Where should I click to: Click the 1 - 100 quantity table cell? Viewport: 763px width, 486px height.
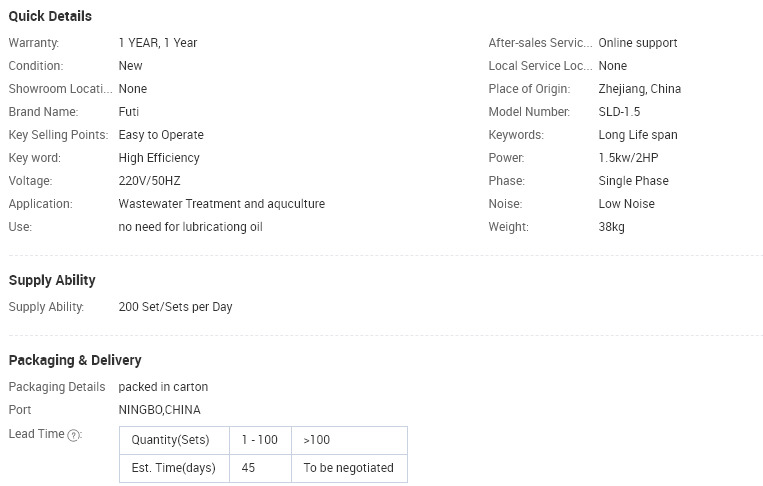(x=260, y=440)
